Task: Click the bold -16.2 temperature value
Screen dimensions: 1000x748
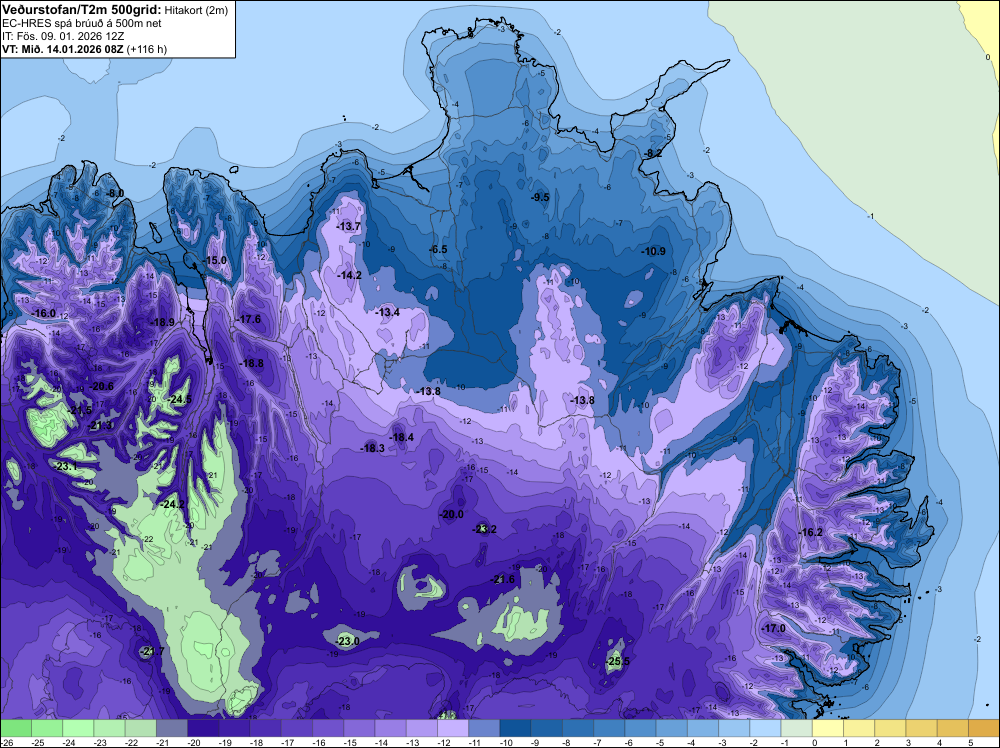Action: [811, 532]
